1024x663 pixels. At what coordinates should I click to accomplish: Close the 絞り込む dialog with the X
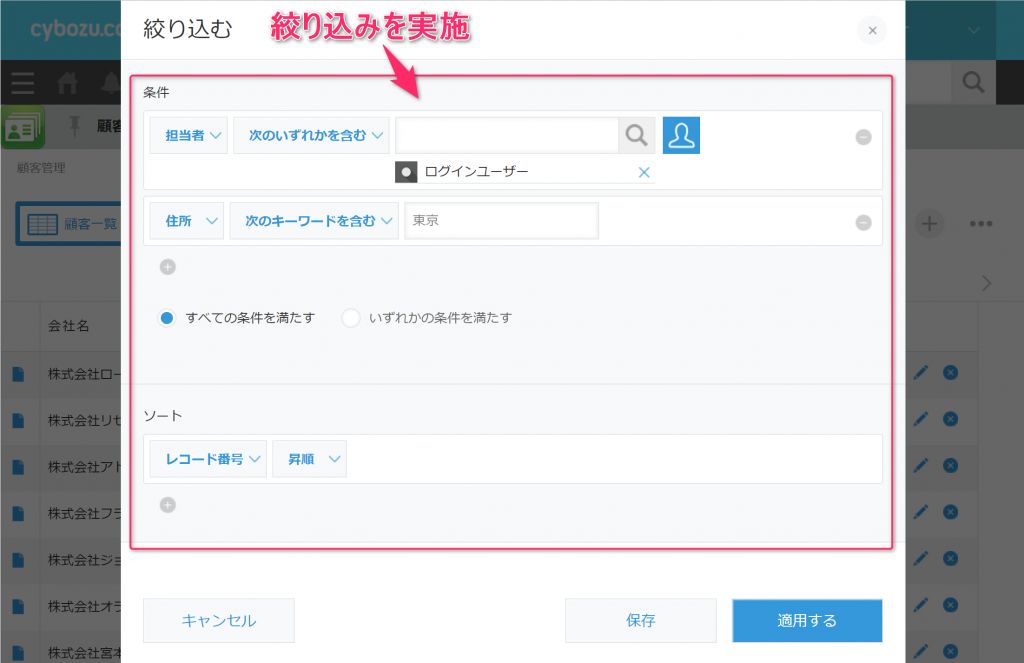tap(872, 31)
